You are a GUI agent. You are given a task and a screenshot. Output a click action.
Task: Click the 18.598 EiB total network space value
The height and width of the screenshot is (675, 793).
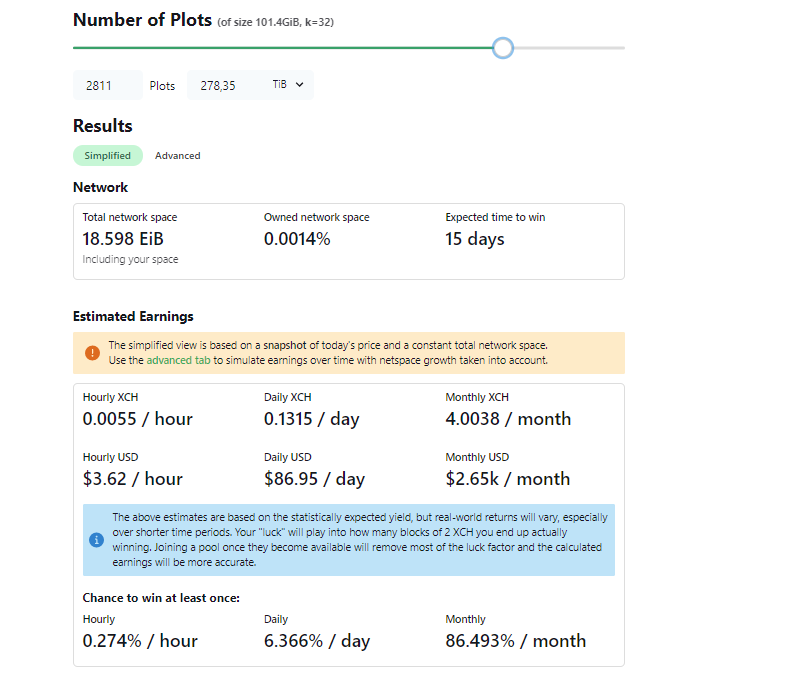122,239
